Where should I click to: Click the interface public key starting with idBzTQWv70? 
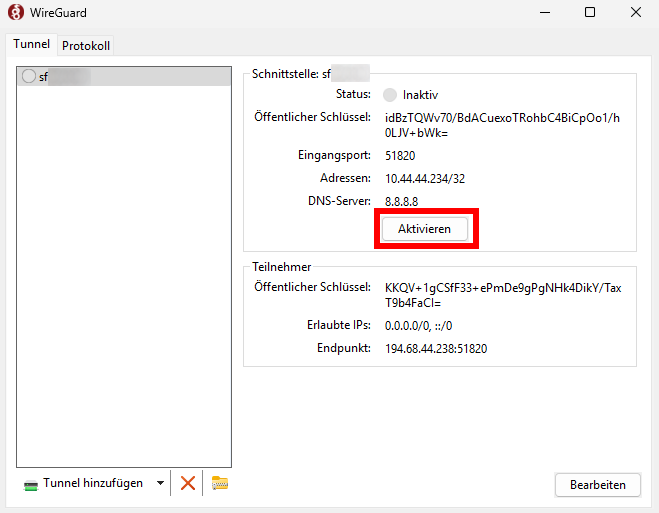(x=502, y=125)
